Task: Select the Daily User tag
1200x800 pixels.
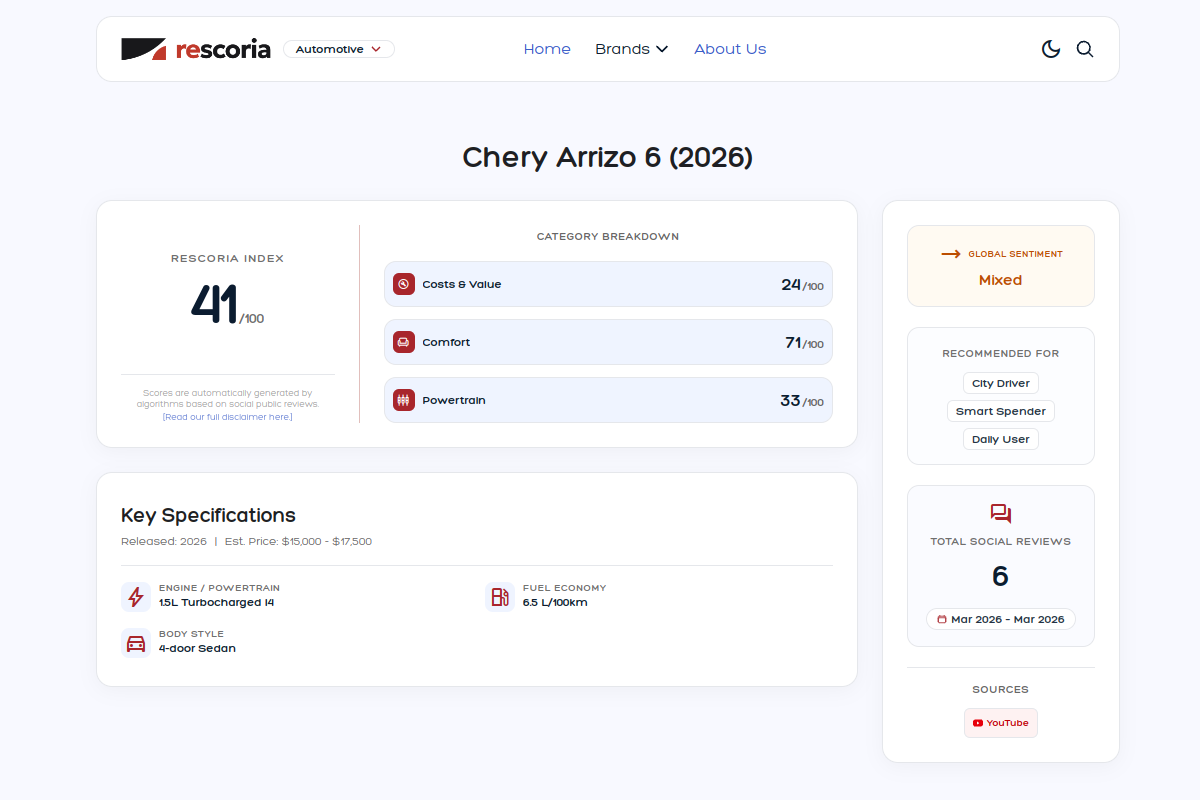Action: point(1001,439)
